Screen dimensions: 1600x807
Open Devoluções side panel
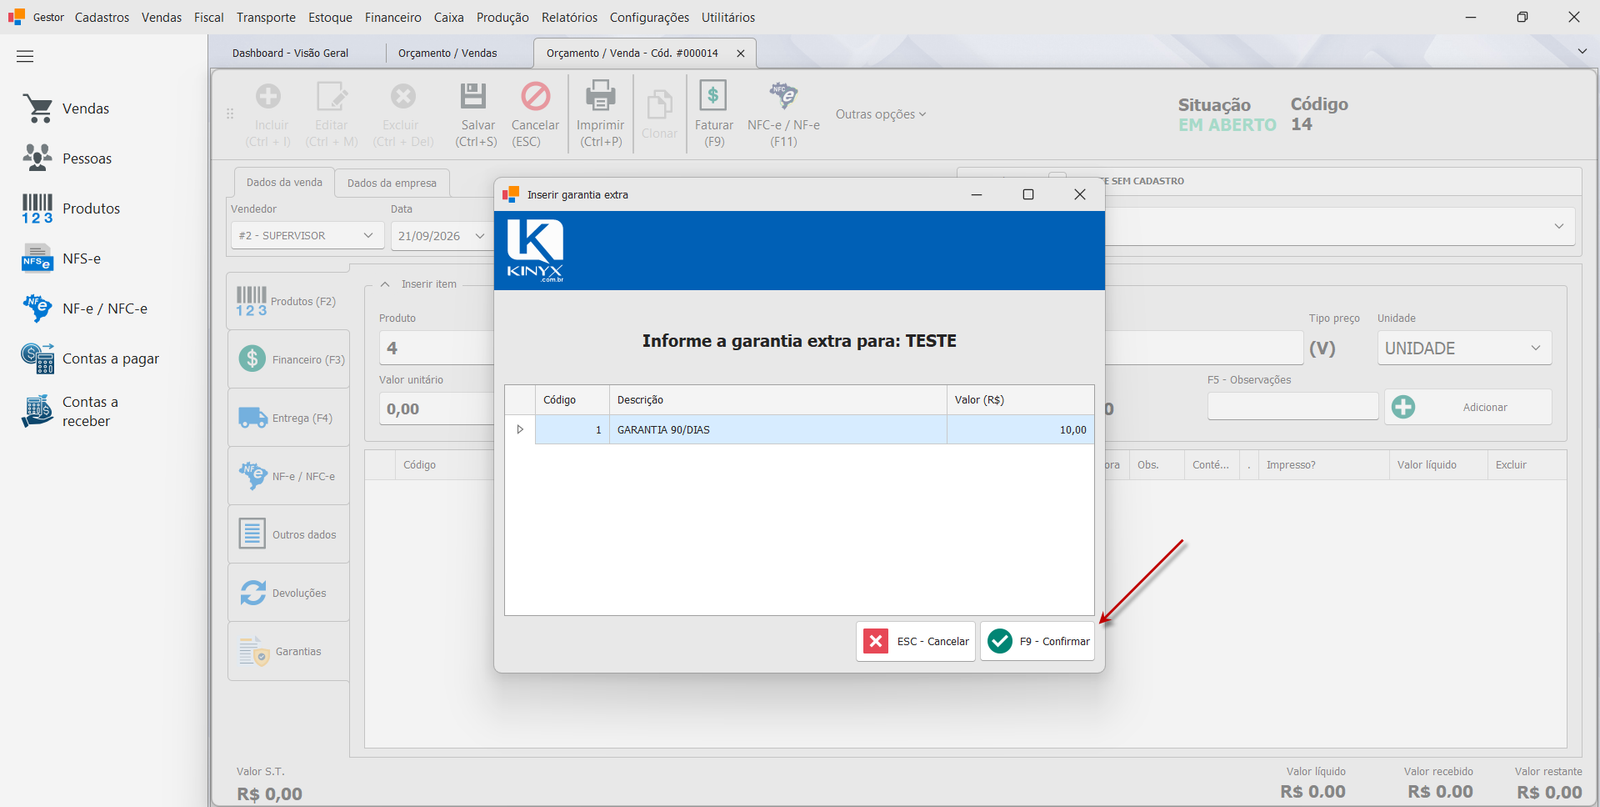pos(289,593)
